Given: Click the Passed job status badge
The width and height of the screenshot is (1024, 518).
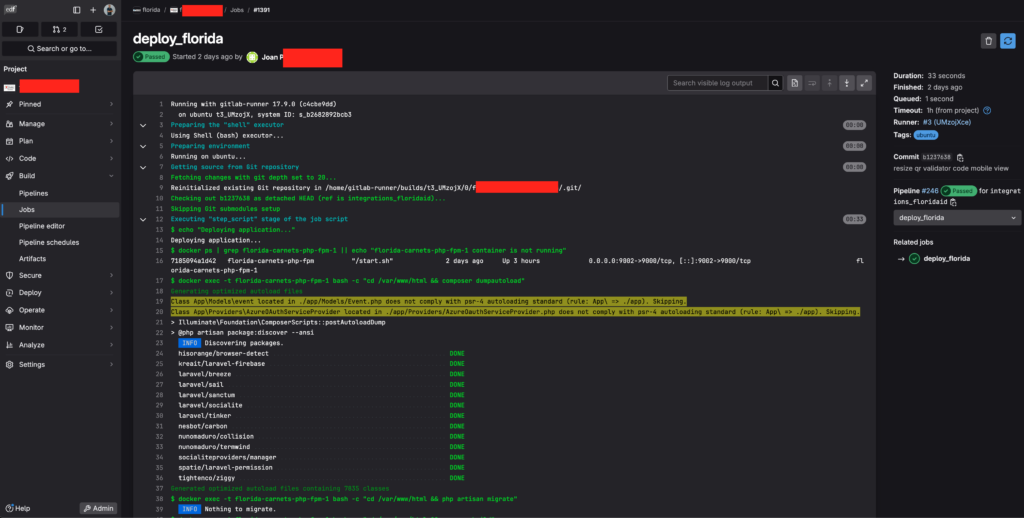Looking at the screenshot, I should point(151,57).
